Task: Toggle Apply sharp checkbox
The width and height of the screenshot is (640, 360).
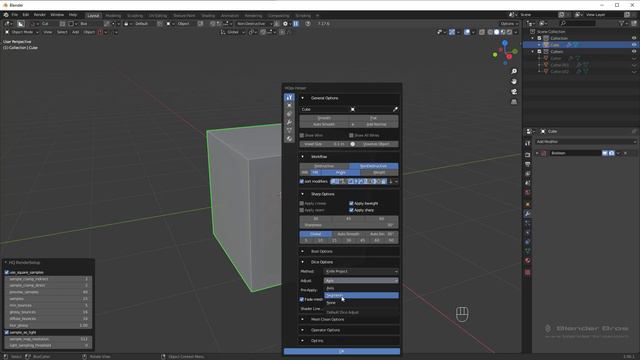Action: point(351,210)
